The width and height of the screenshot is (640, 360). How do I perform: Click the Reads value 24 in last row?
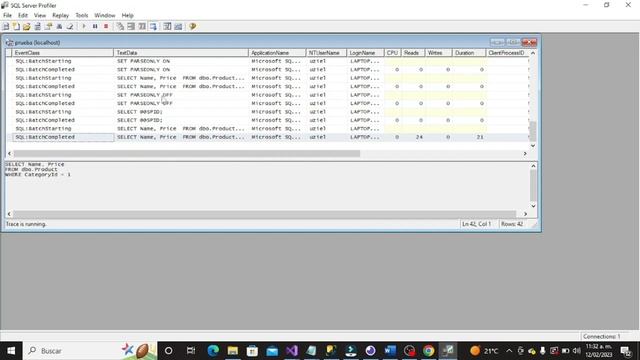click(x=419, y=137)
